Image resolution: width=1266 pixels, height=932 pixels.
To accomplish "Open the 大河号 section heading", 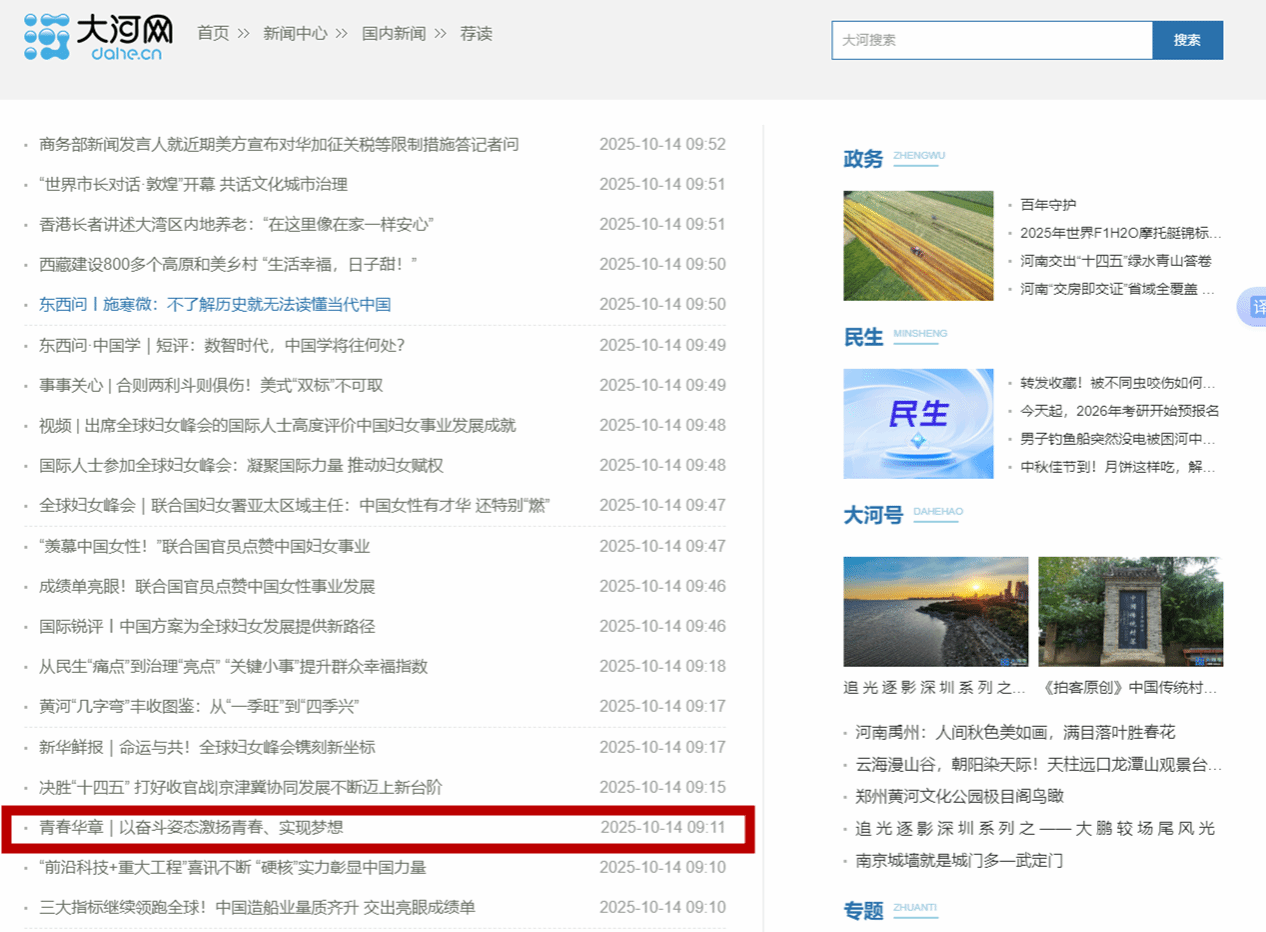I will [872, 515].
